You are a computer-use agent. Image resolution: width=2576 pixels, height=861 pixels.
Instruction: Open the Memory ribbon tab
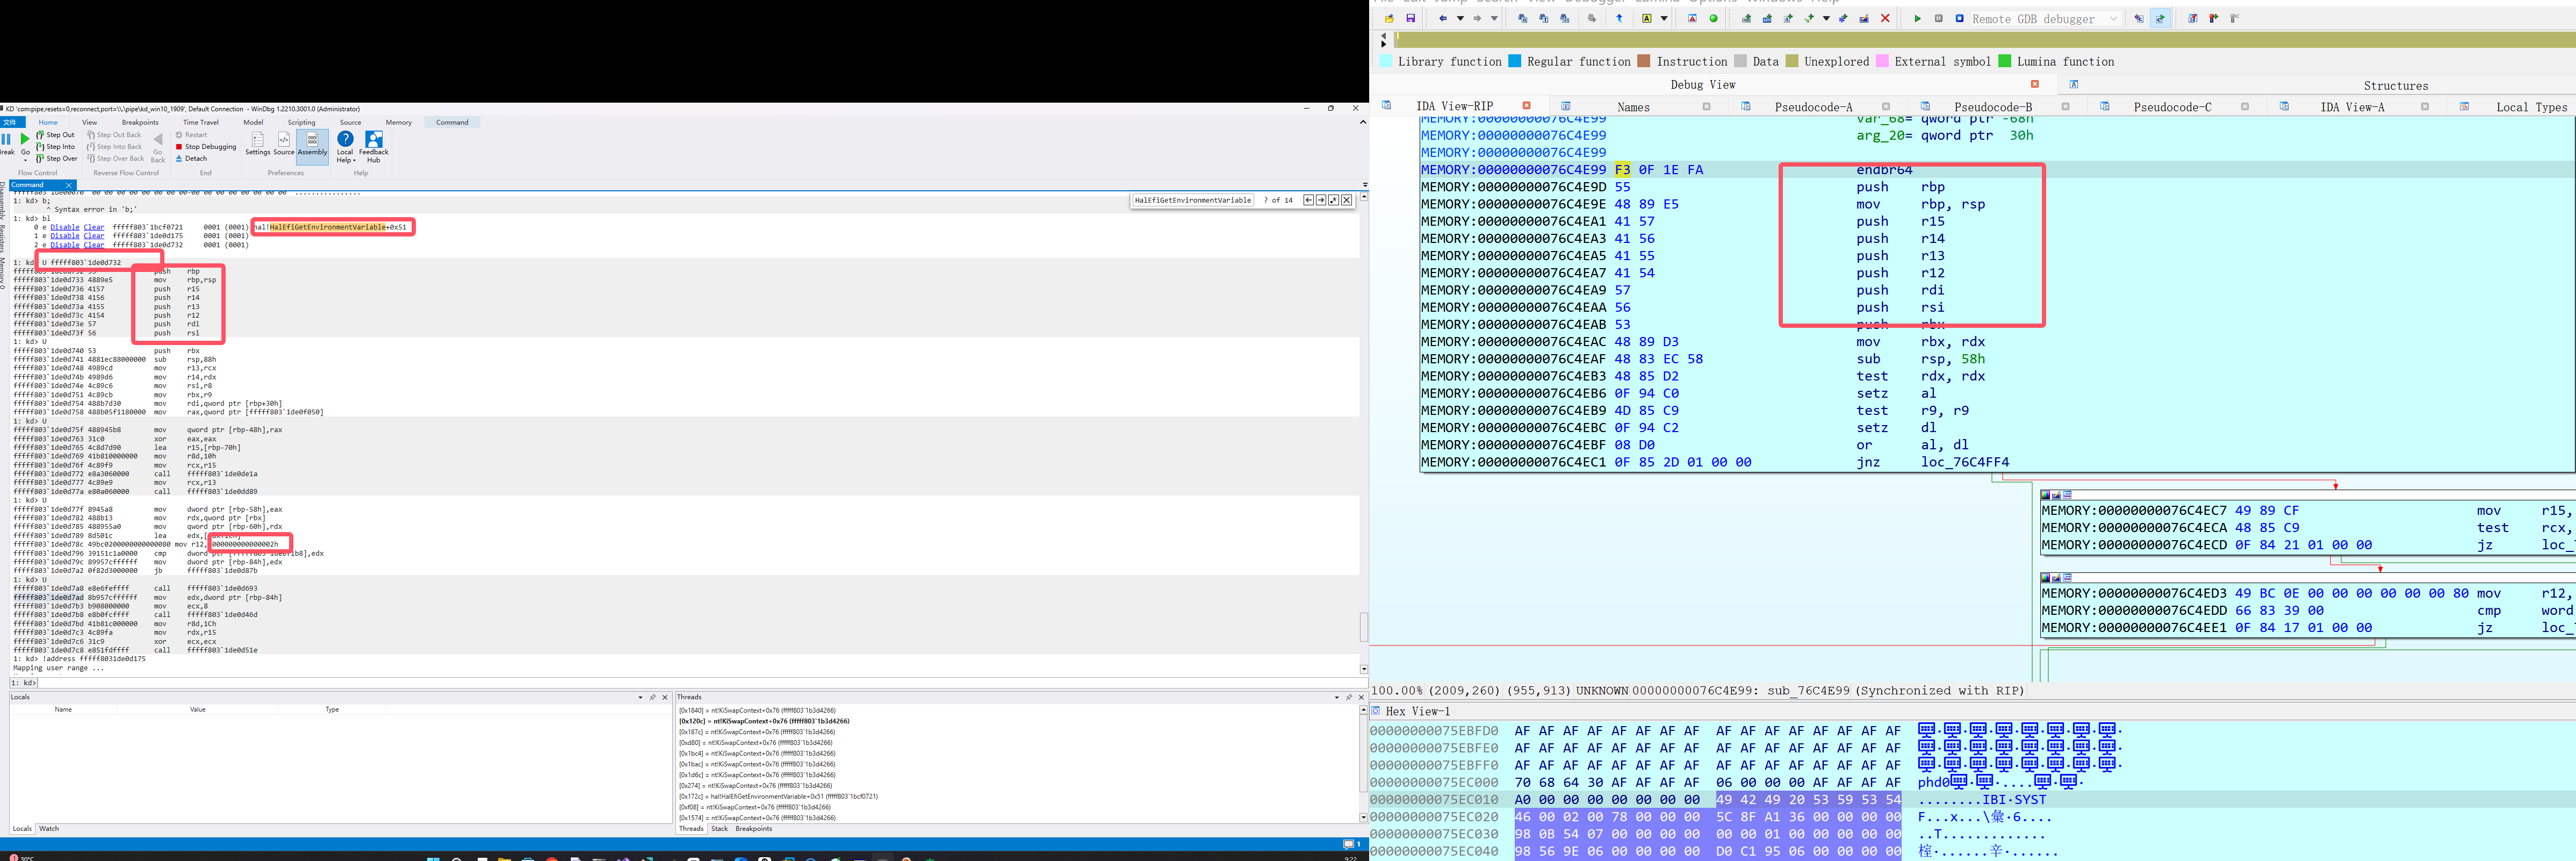click(x=399, y=123)
